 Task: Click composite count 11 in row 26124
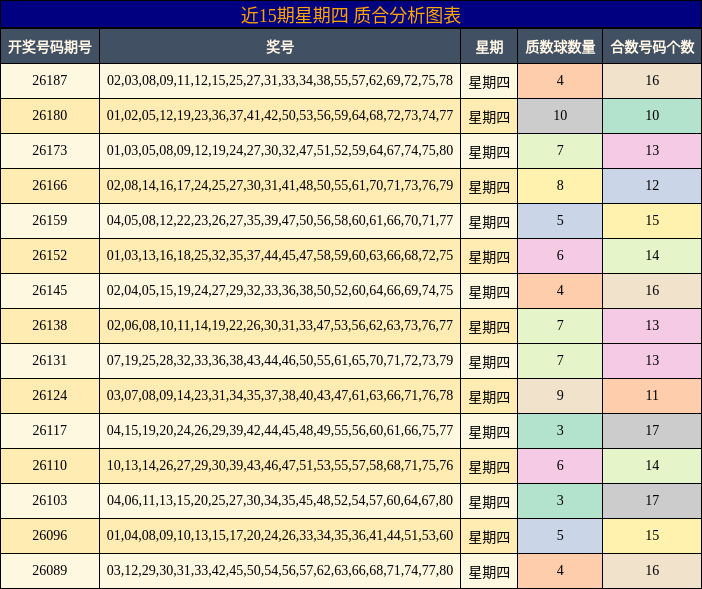point(652,395)
